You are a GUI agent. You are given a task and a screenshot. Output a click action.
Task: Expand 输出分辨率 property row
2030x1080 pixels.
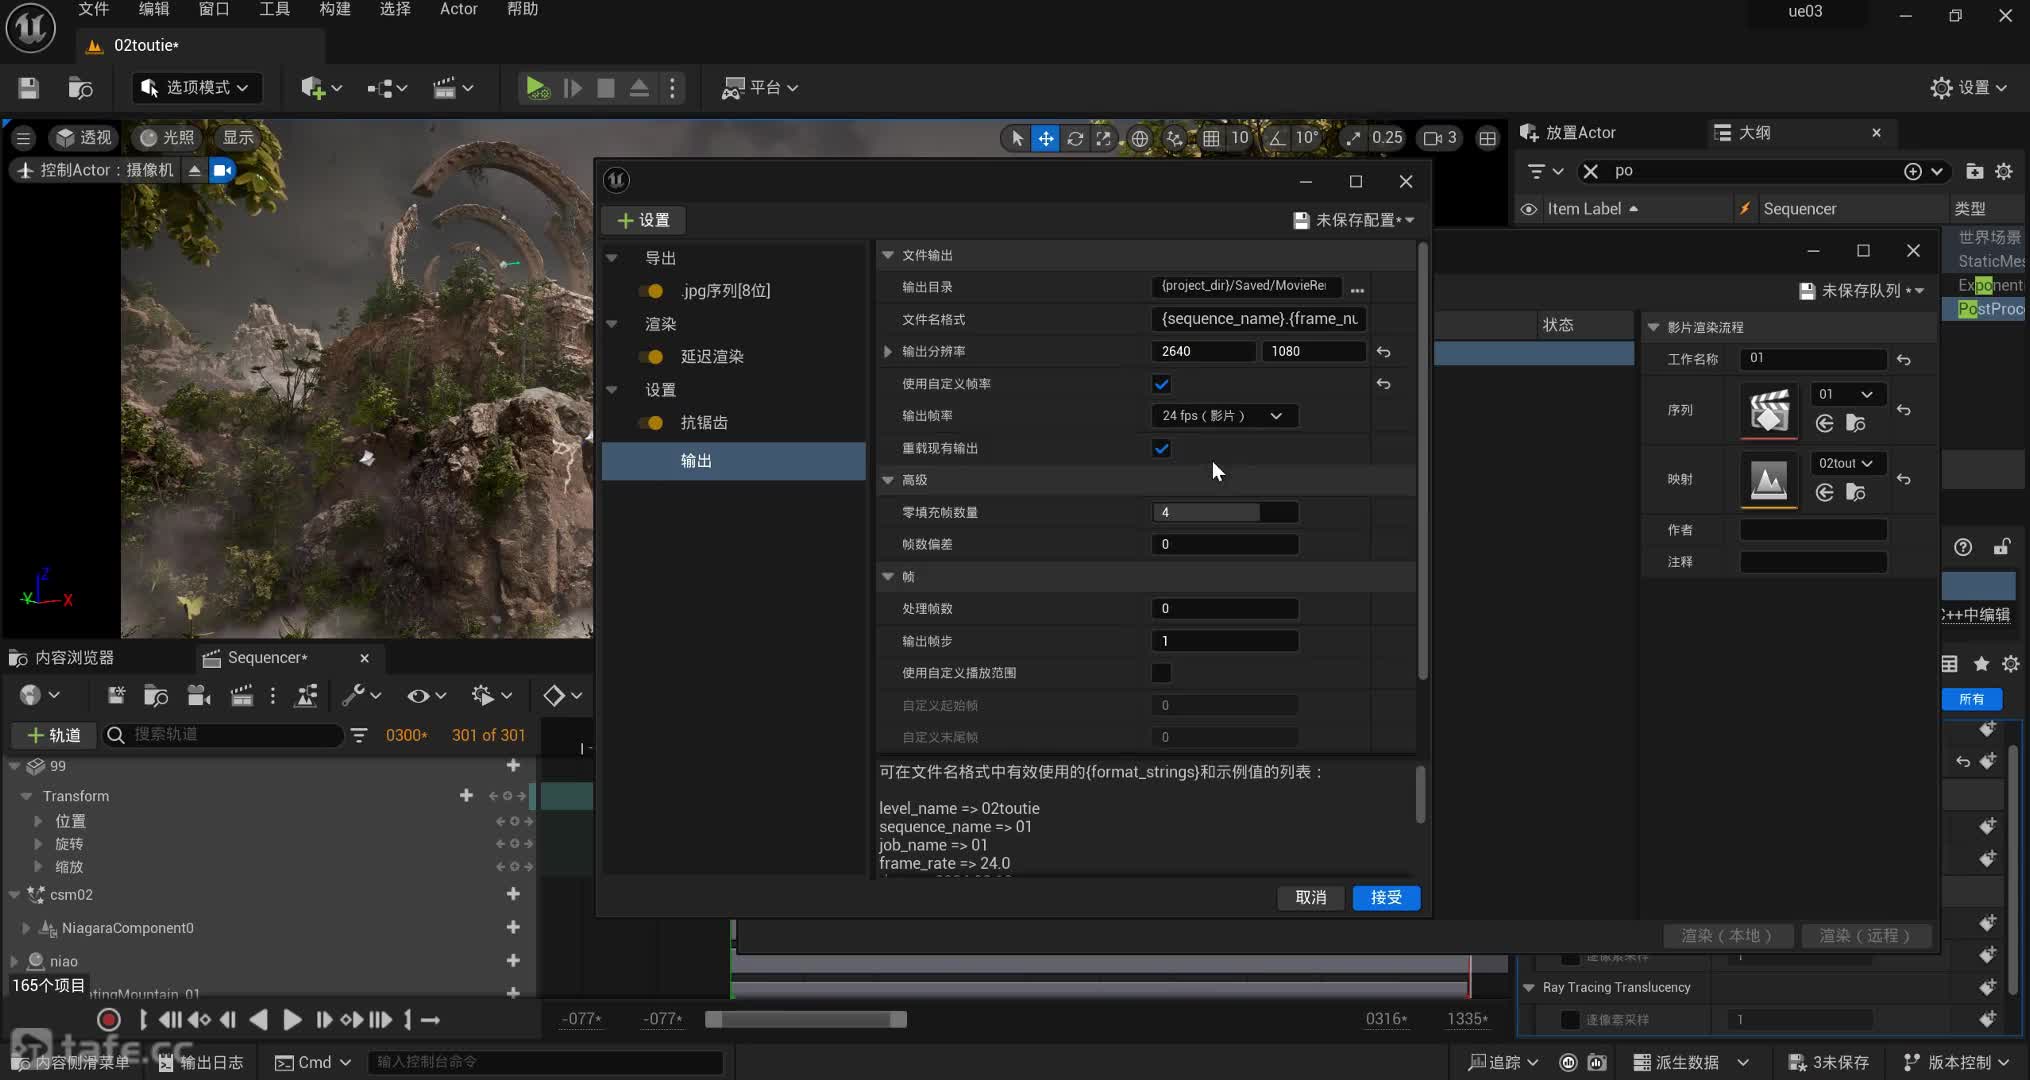887,352
